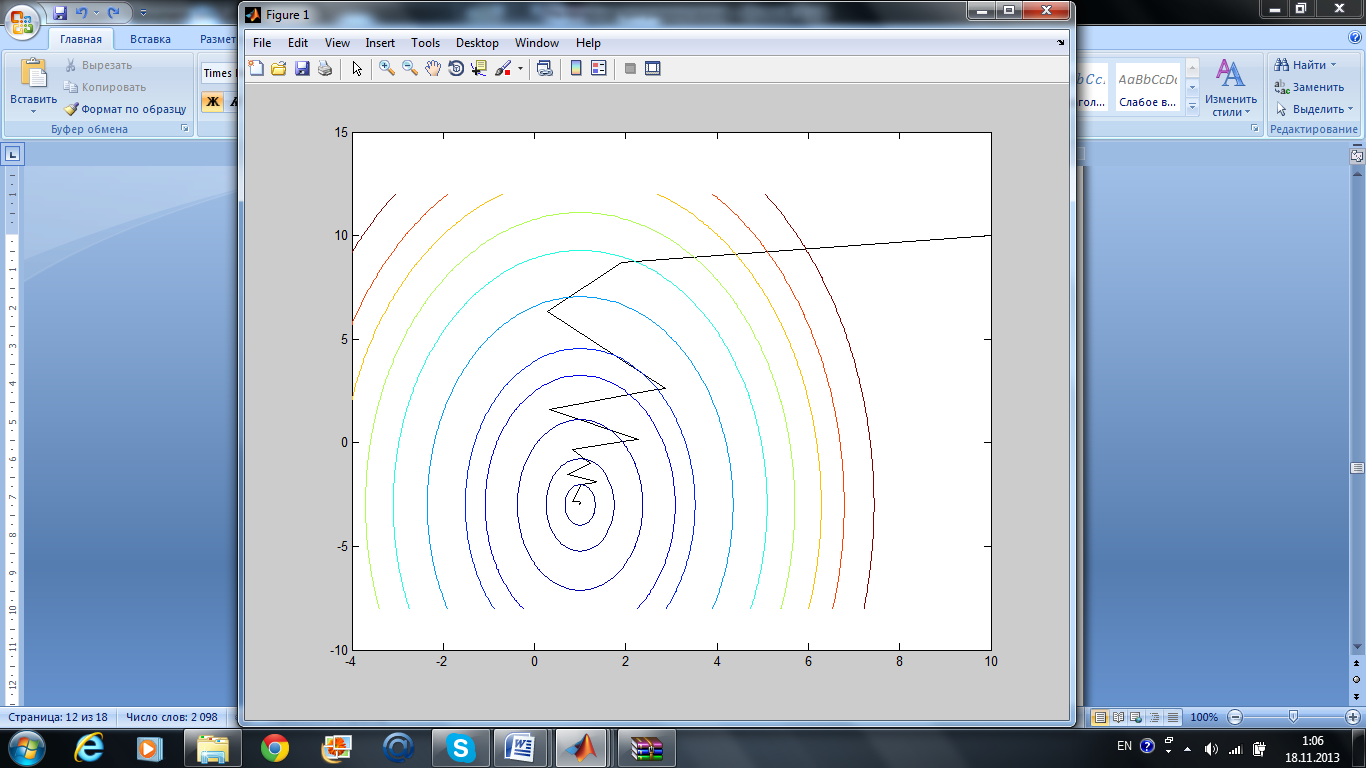Insert Colorbar in the figure

(x=576, y=69)
